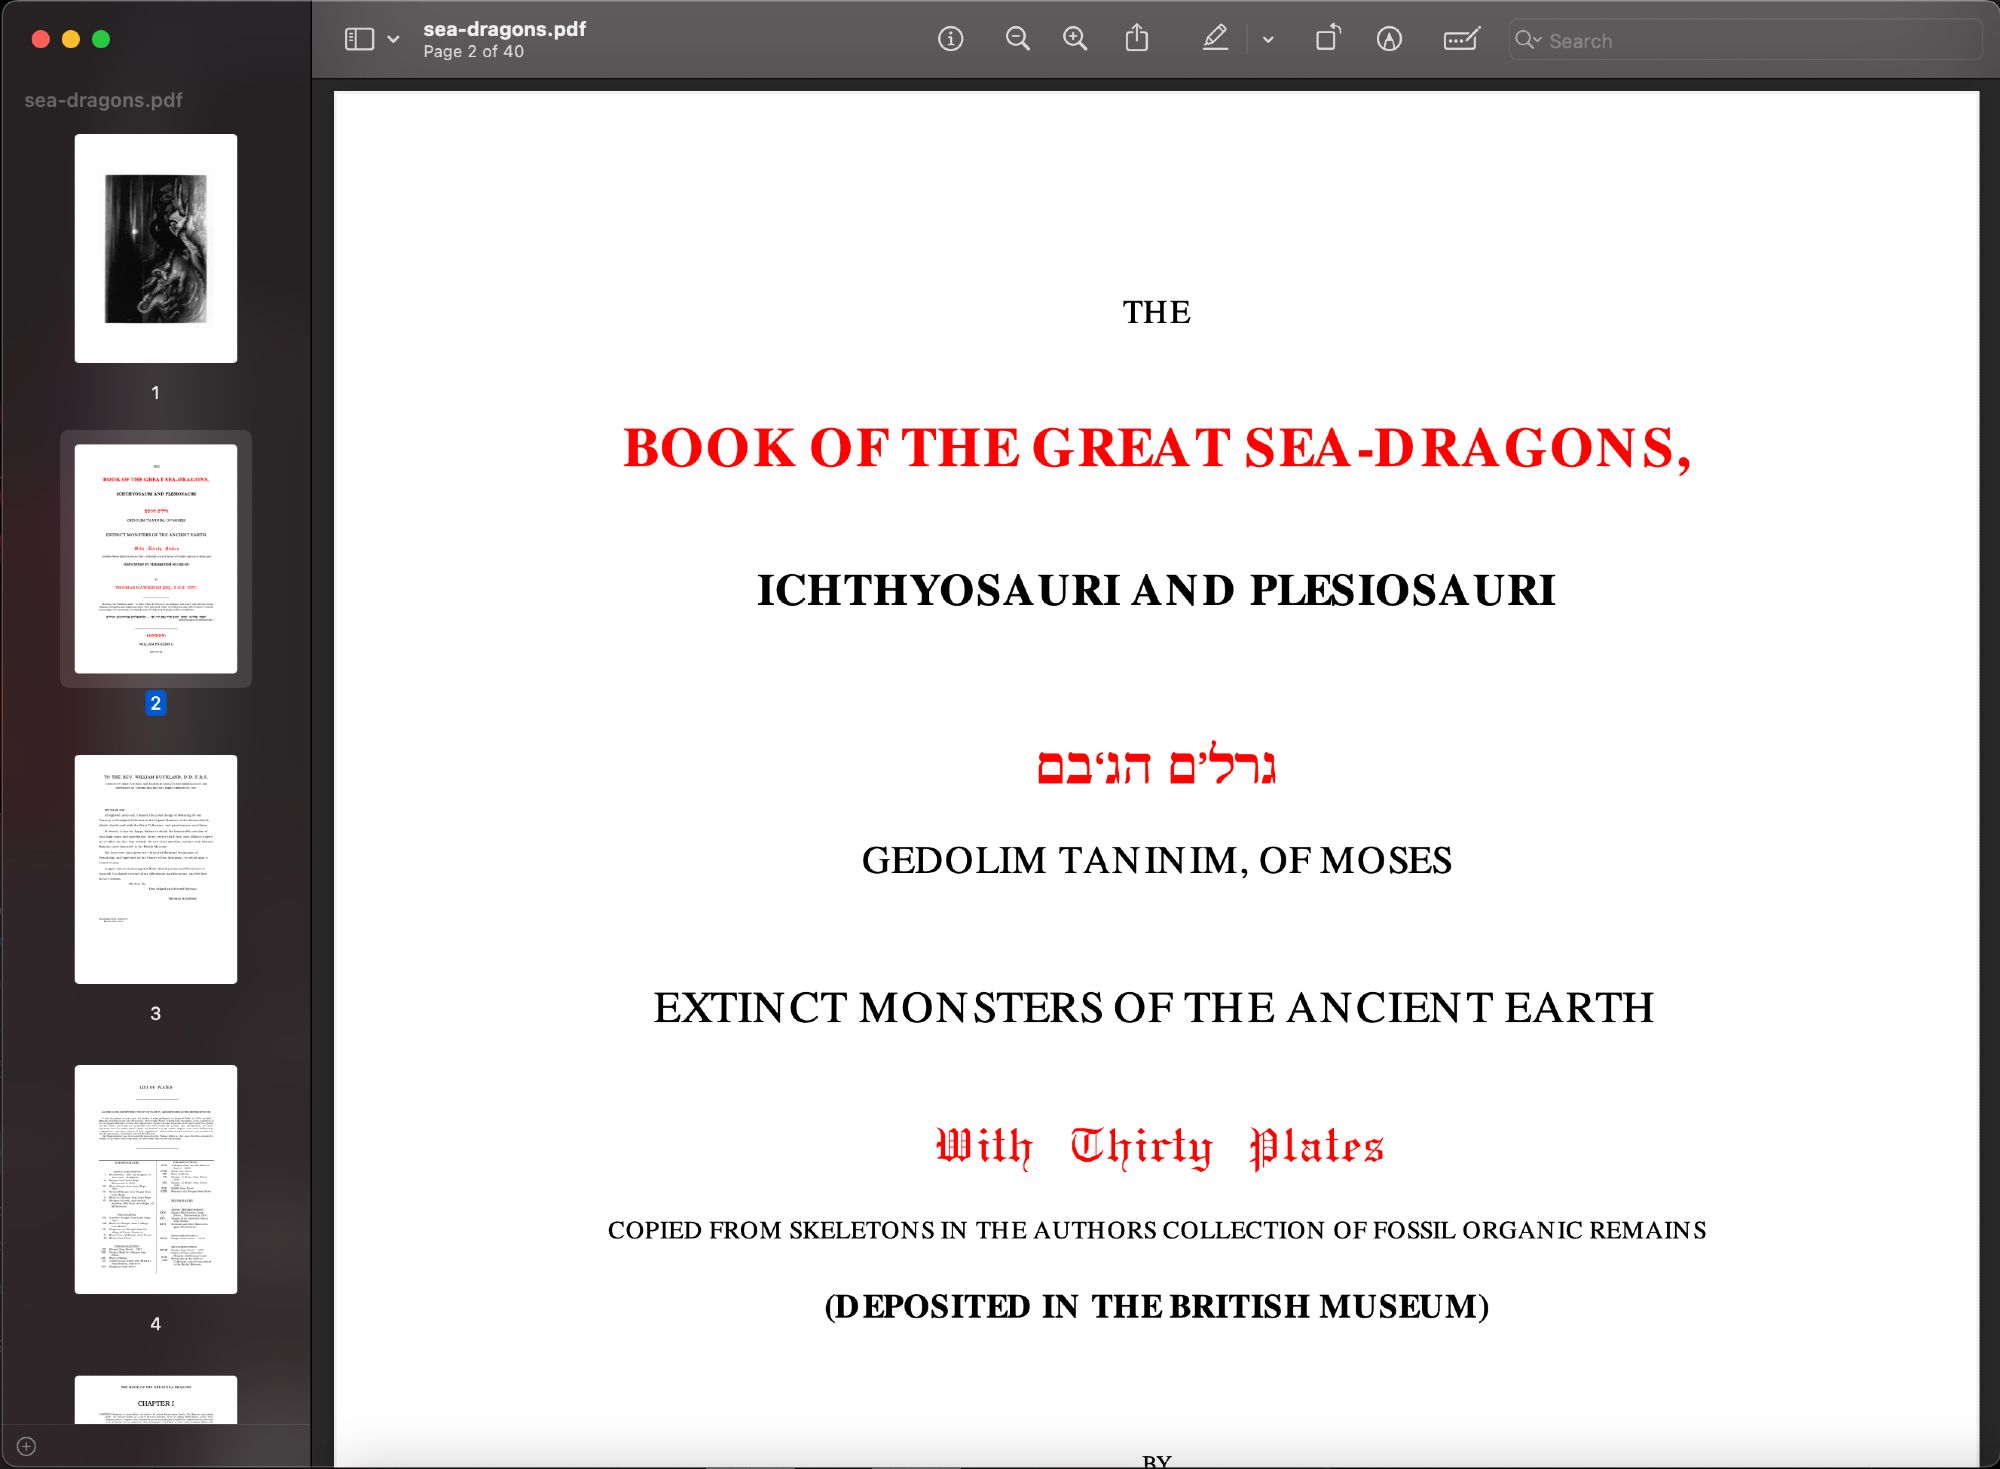Click the word 'THE' at page top
This screenshot has width=2000, height=1469.
click(1156, 312)
